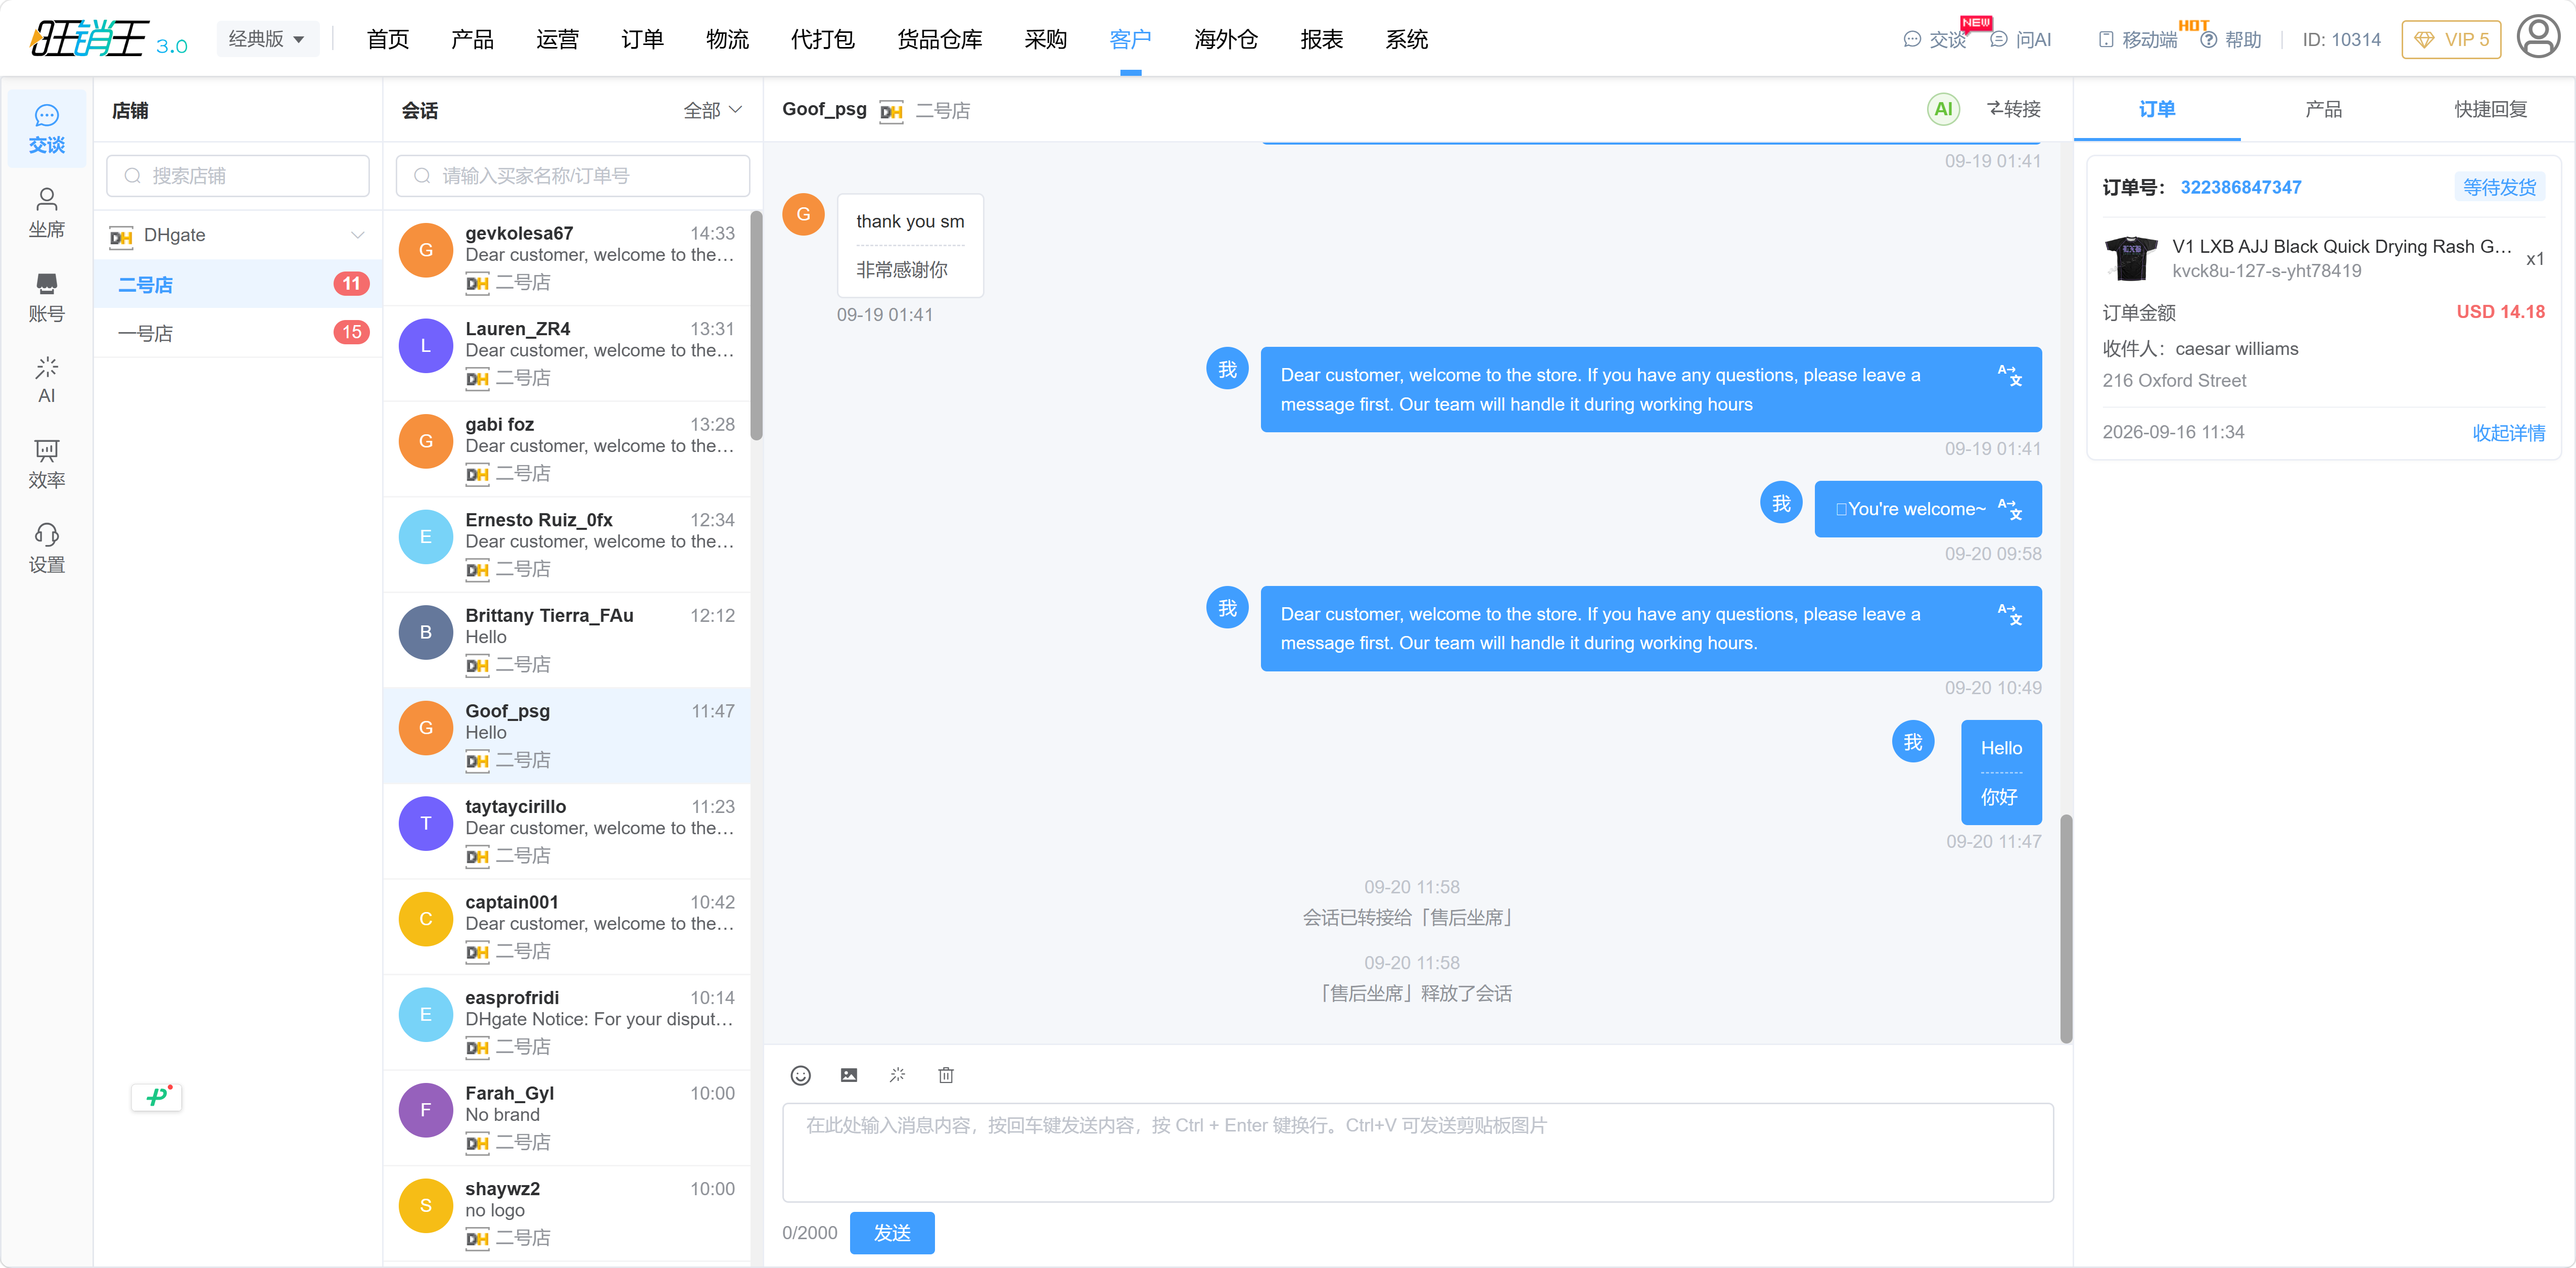The image size is (2576, 1268).
Task: Open conversation with Lauren_ZR4
Action: point(567,353)
